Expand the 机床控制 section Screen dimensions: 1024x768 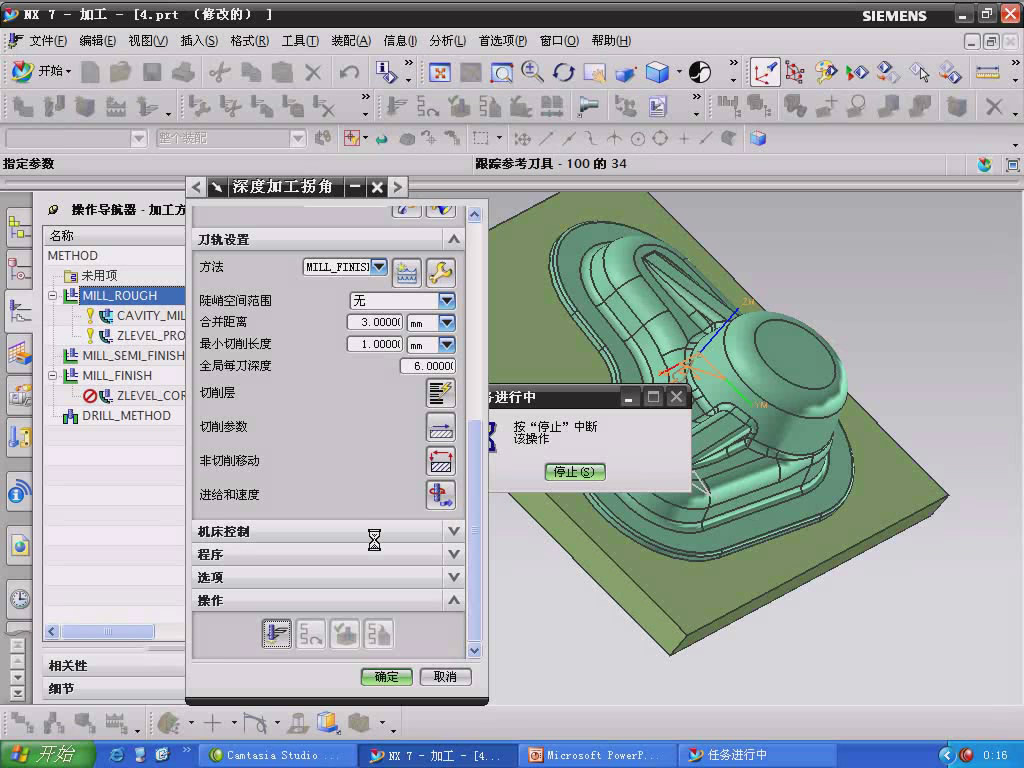(x=454, y=532)
